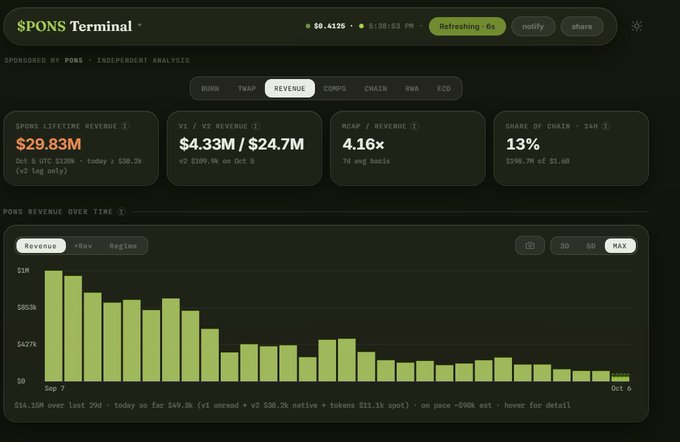Click the share button

(x=582, y=26)
